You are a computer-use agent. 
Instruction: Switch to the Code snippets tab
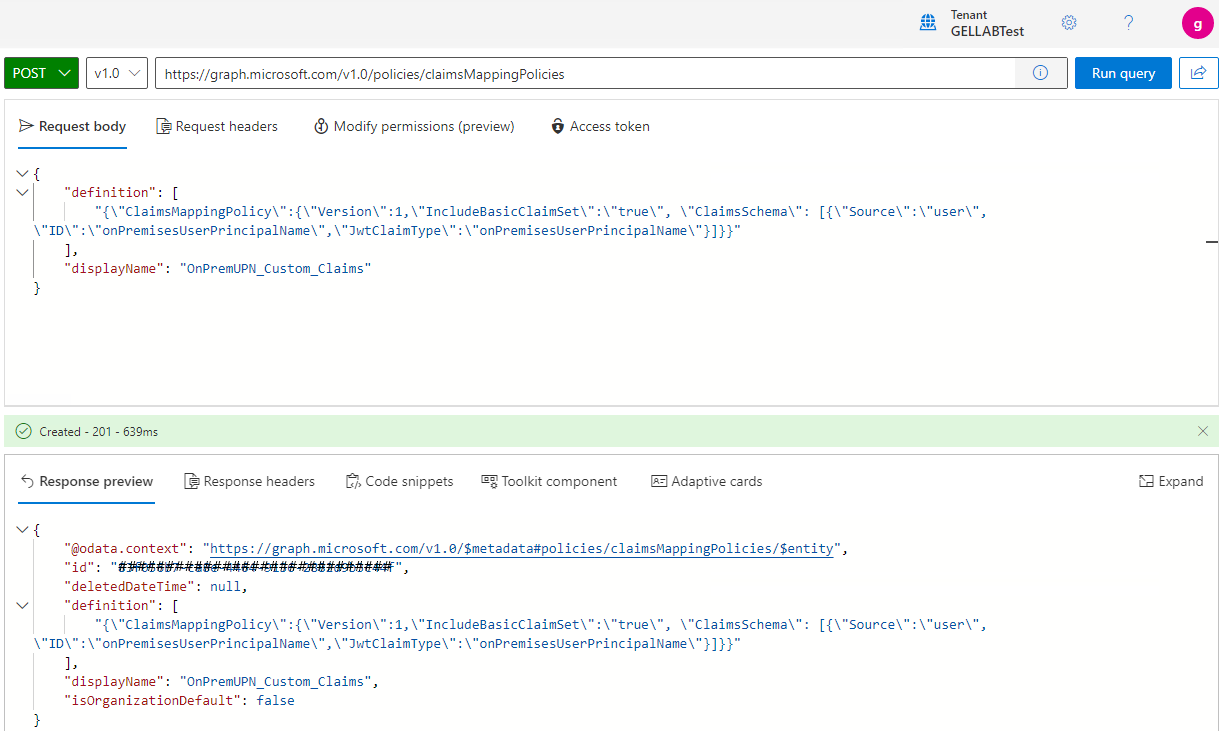click(x=399, y=481)
